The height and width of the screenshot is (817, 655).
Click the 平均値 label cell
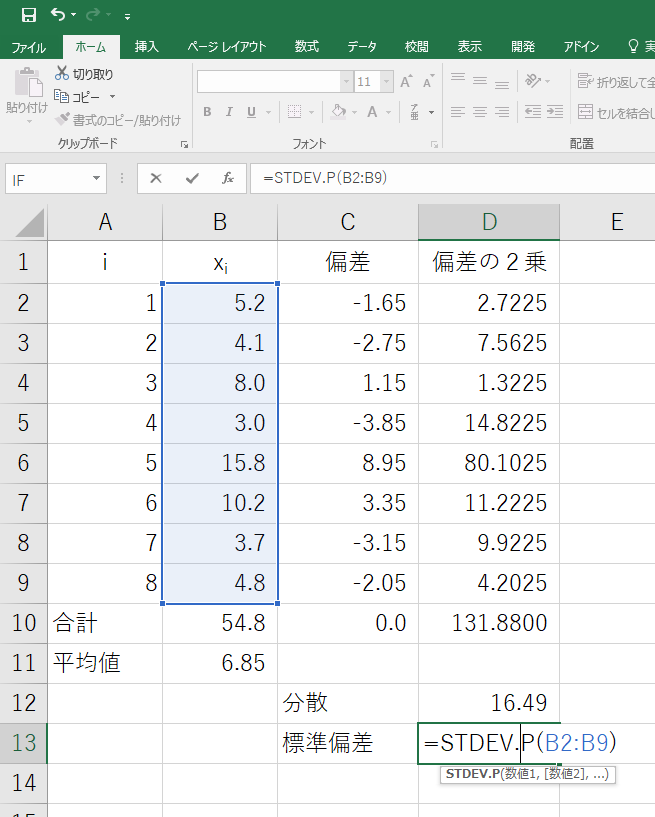click(x=105, y=663)
